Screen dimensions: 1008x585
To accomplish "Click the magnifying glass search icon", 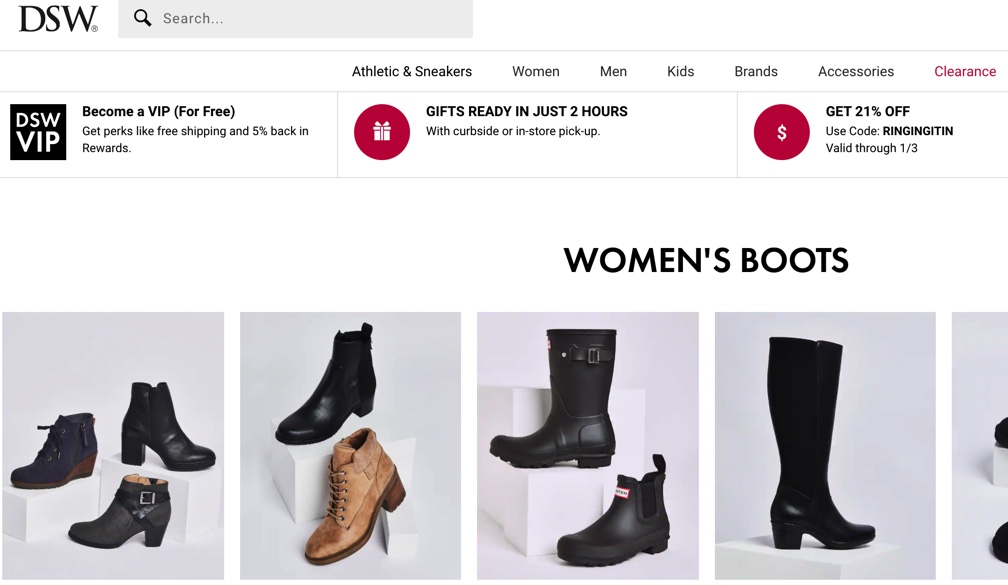I will [143, 18].
